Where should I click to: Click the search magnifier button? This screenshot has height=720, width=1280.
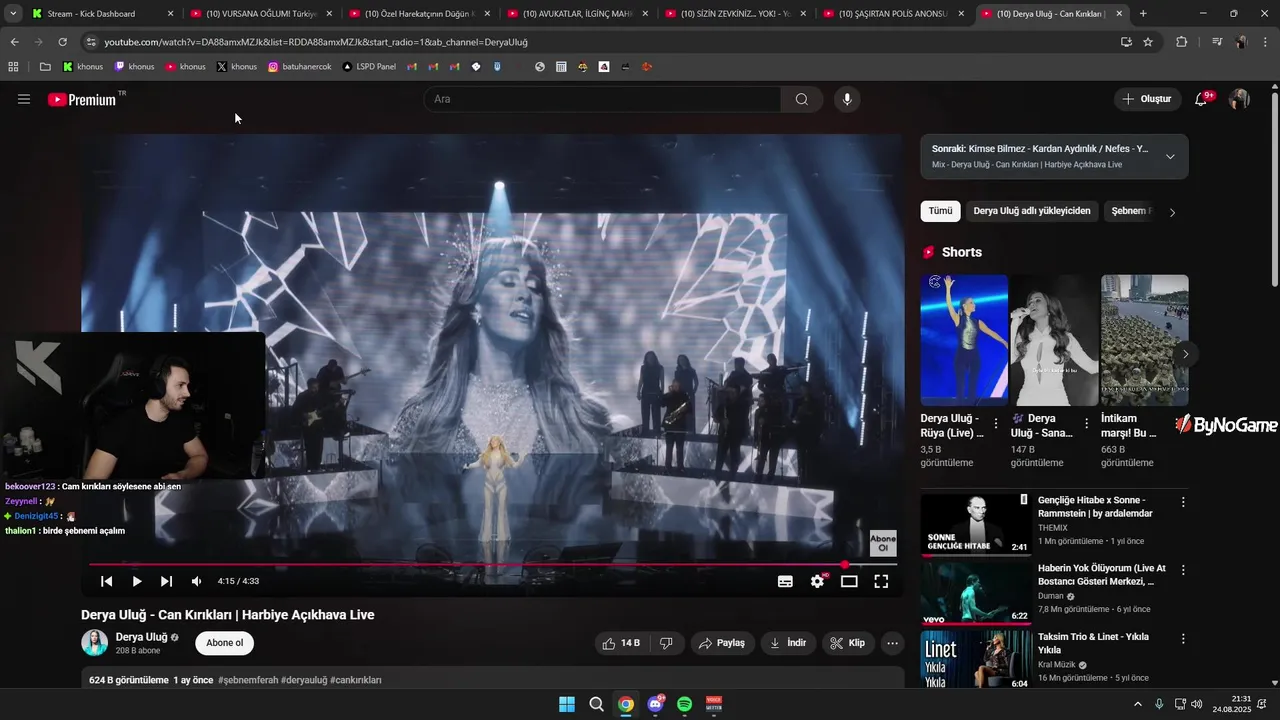point(802,99)
